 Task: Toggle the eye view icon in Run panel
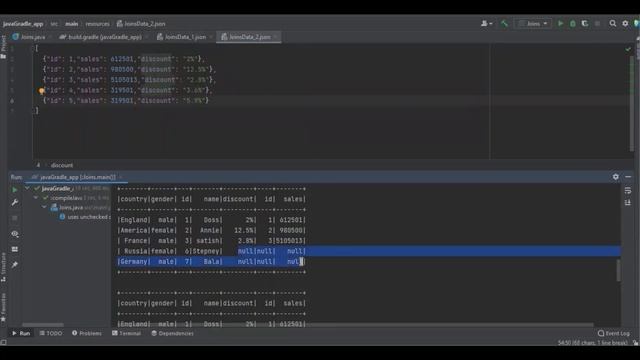tap(15, 234)
